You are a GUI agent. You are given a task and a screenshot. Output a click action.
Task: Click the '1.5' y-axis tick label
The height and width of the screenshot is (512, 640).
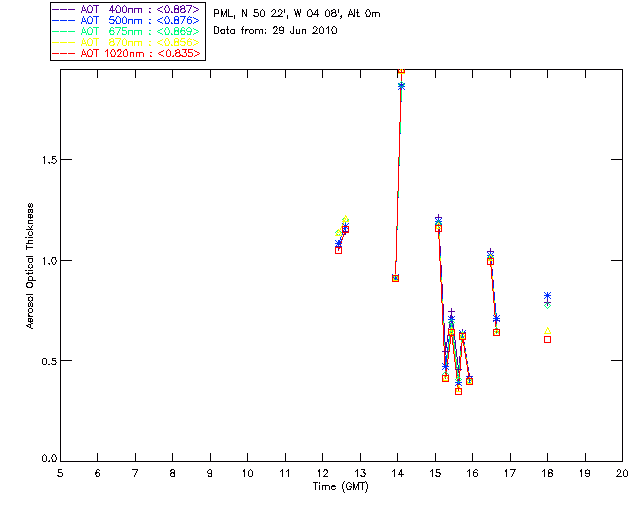(x=48, y=160)
